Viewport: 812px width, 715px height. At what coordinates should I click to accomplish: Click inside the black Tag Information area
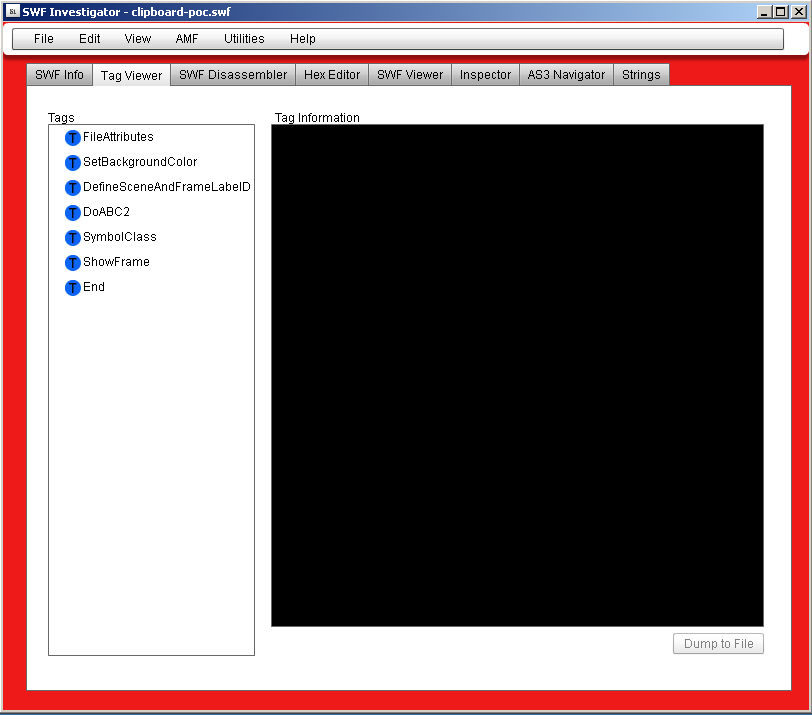(517, 375)
